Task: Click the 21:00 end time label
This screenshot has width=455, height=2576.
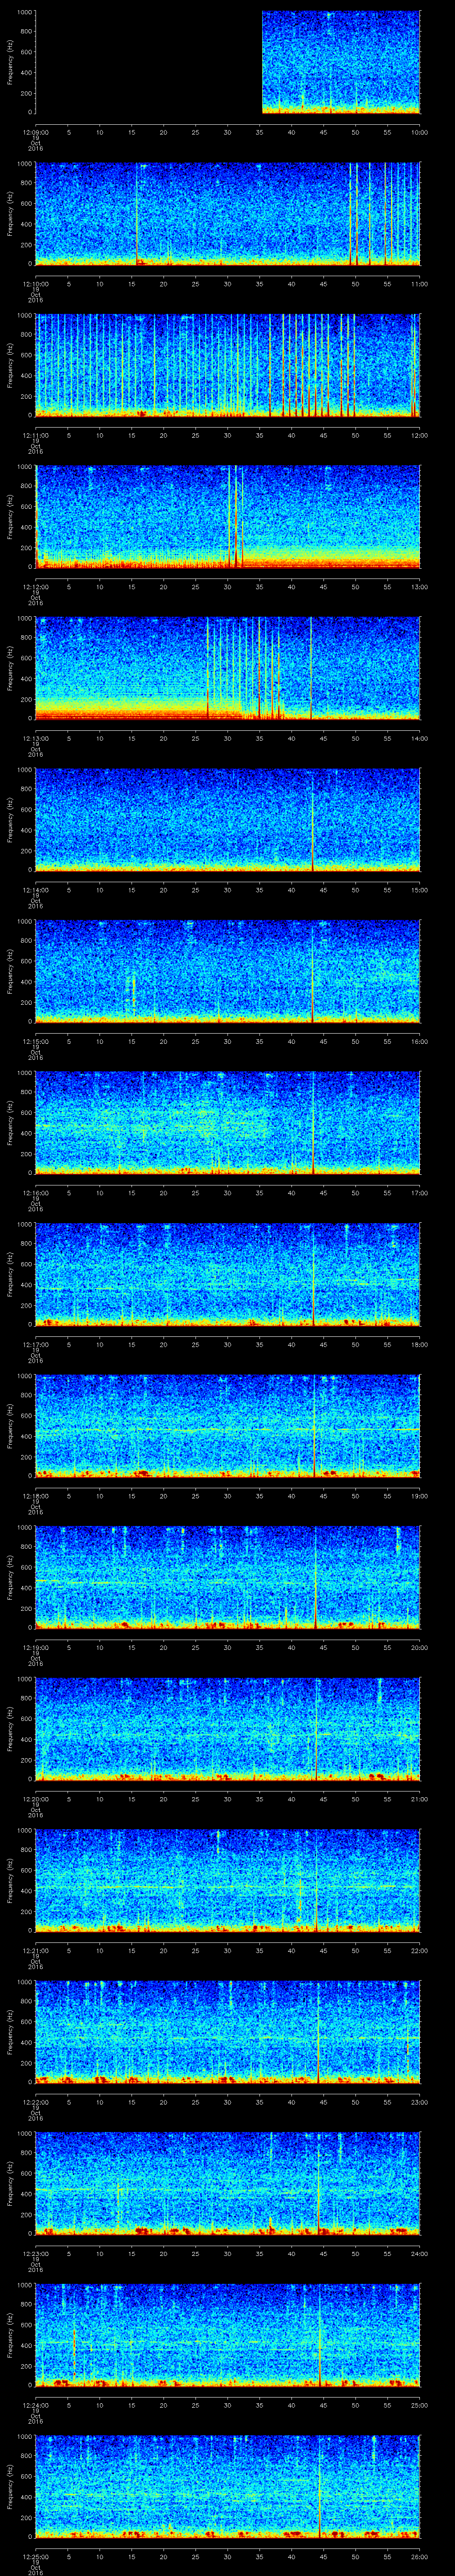Action: [419, 1799]
